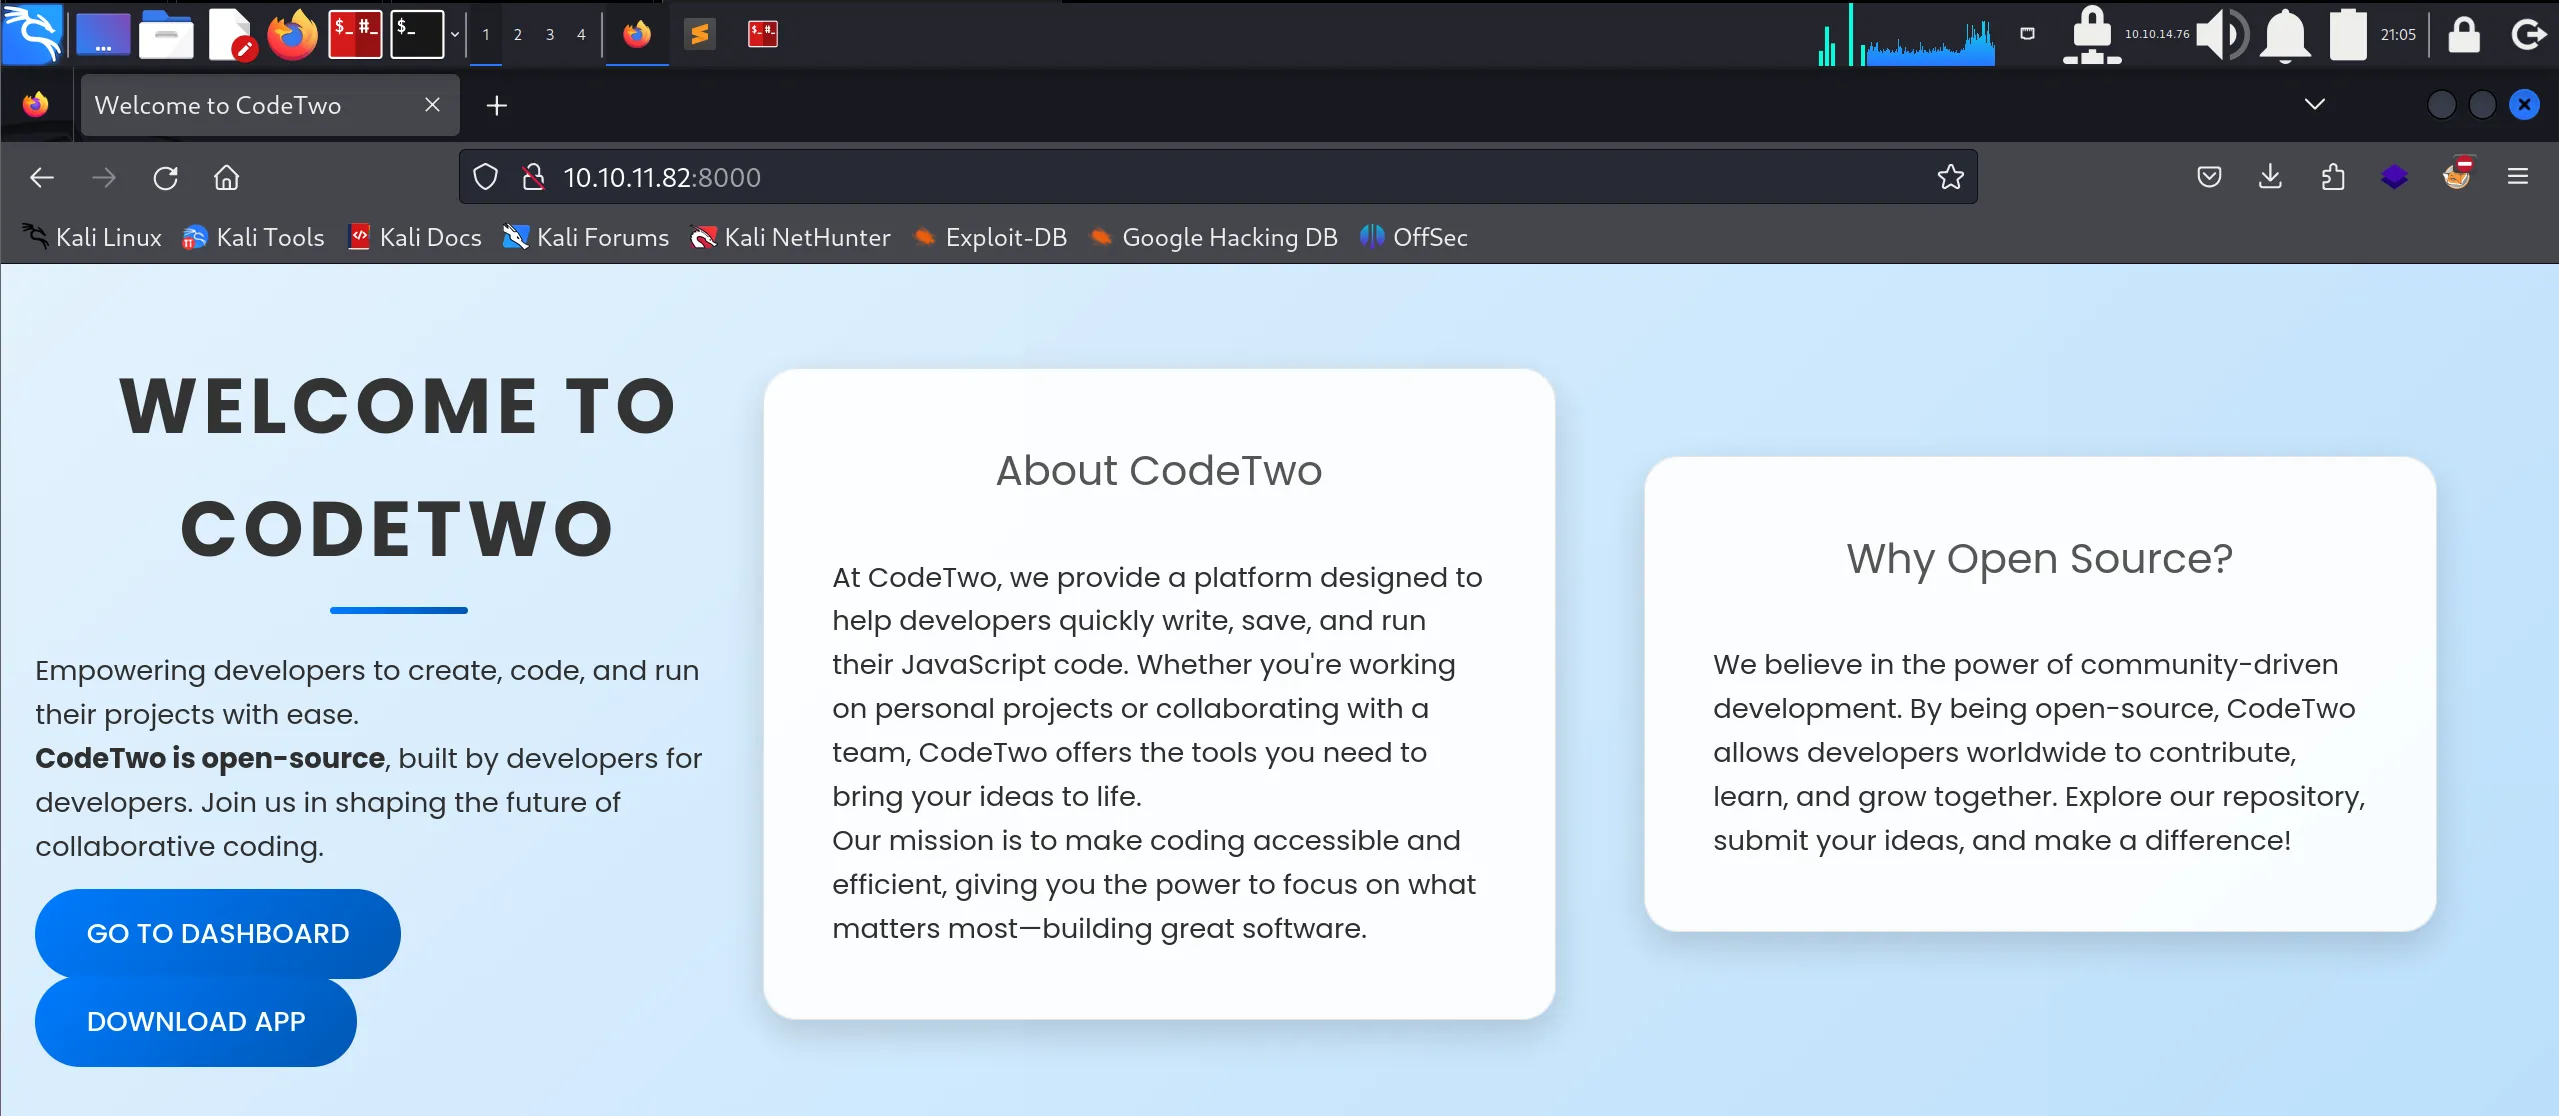Show the tracking protection shield info
This screenshot has width=2559, height=1116.
[x=485, y=178]
